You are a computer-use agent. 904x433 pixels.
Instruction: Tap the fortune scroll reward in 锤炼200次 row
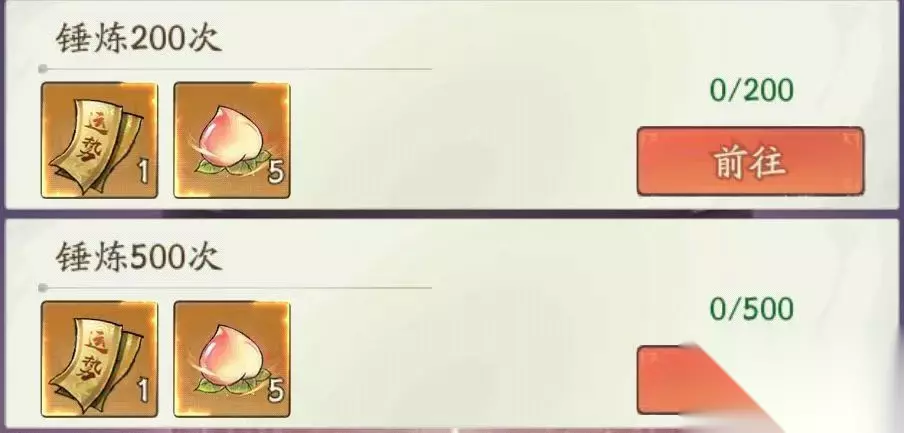pyautogui.click(x=99, y=140)
